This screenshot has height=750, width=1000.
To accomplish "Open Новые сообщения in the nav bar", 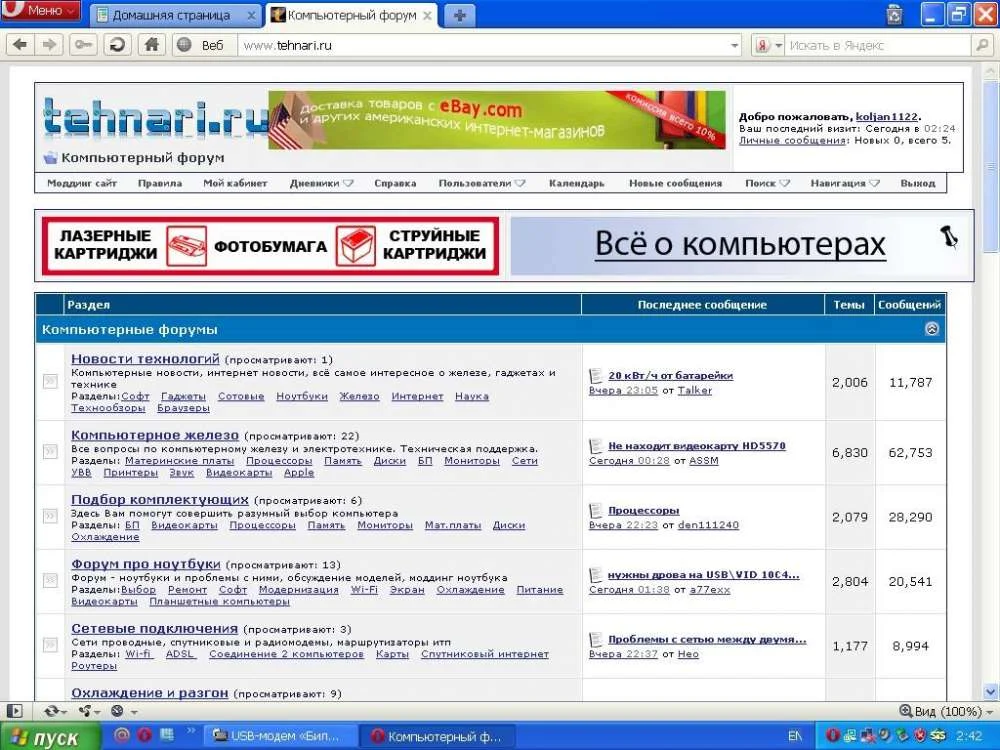I will click(x=675, y=183).
